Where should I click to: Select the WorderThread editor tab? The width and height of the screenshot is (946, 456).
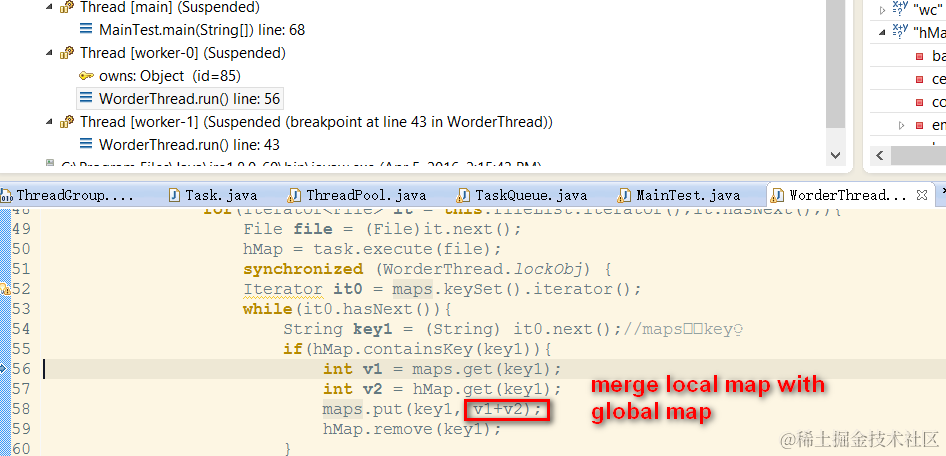(x=848, y=195)
